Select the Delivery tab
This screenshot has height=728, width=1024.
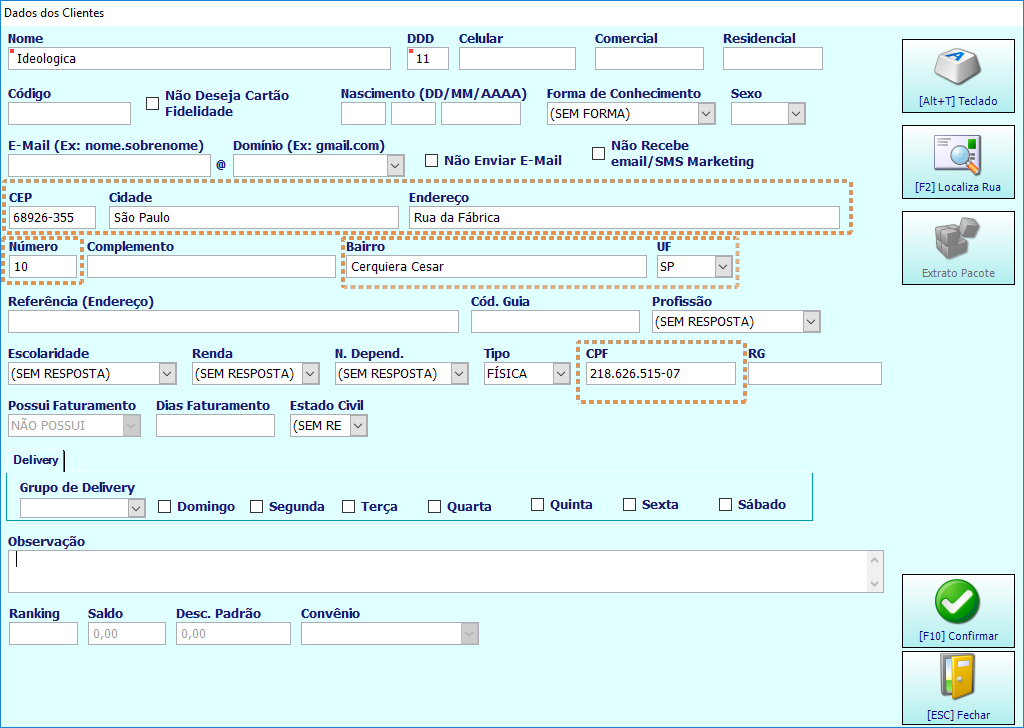tap(36, 460)
